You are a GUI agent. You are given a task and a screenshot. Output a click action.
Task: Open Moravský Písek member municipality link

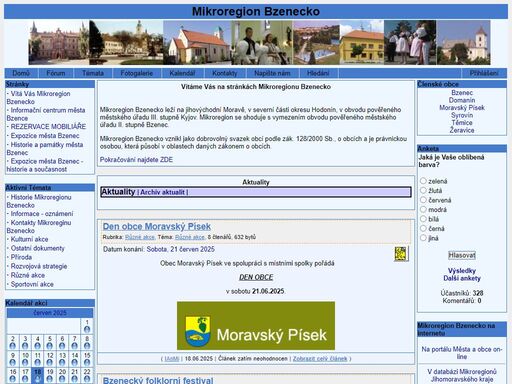click(x=462, y=108)
